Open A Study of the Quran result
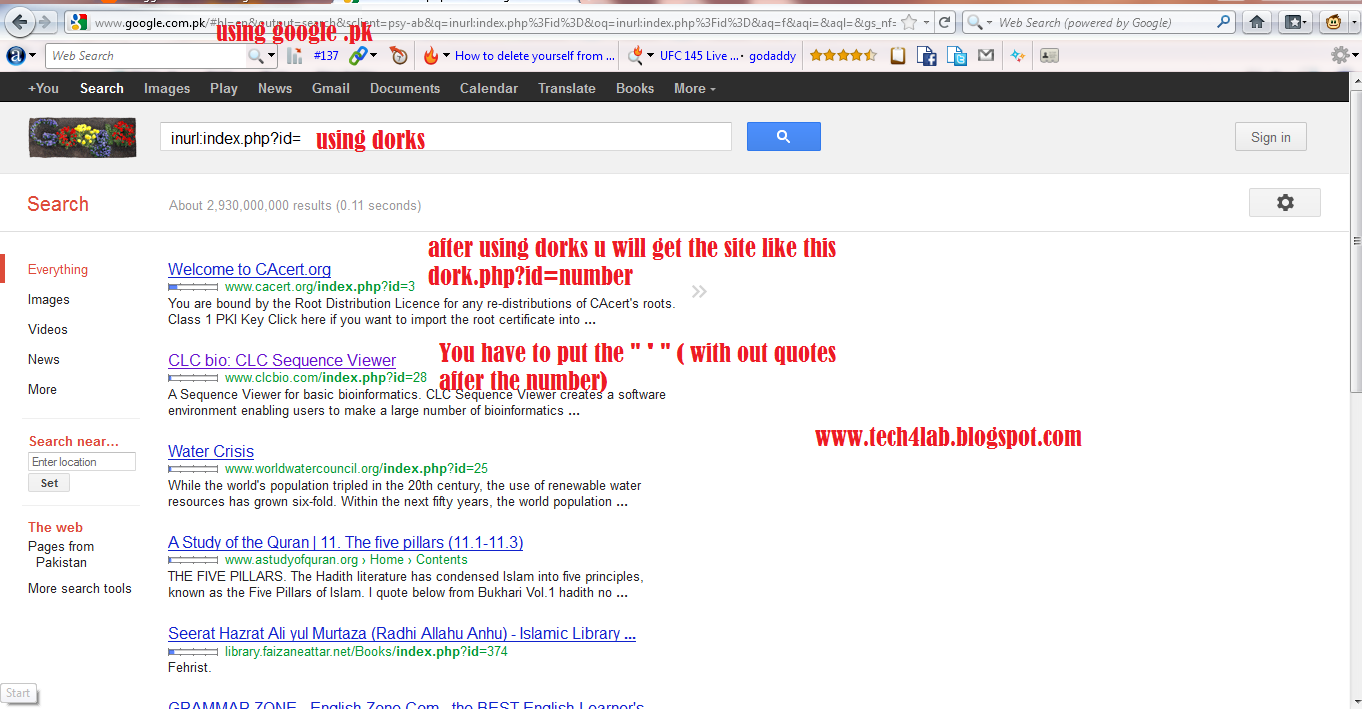The image size is (1362, 709). (345, 542)
